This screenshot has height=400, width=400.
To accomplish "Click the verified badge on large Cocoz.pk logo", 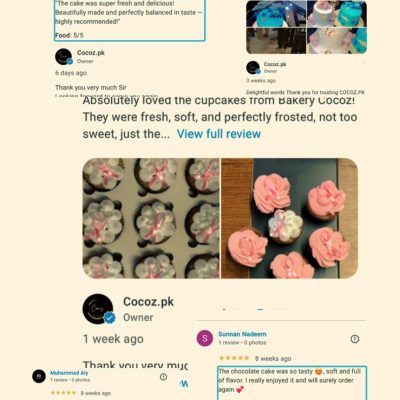I will click(109, 318).
